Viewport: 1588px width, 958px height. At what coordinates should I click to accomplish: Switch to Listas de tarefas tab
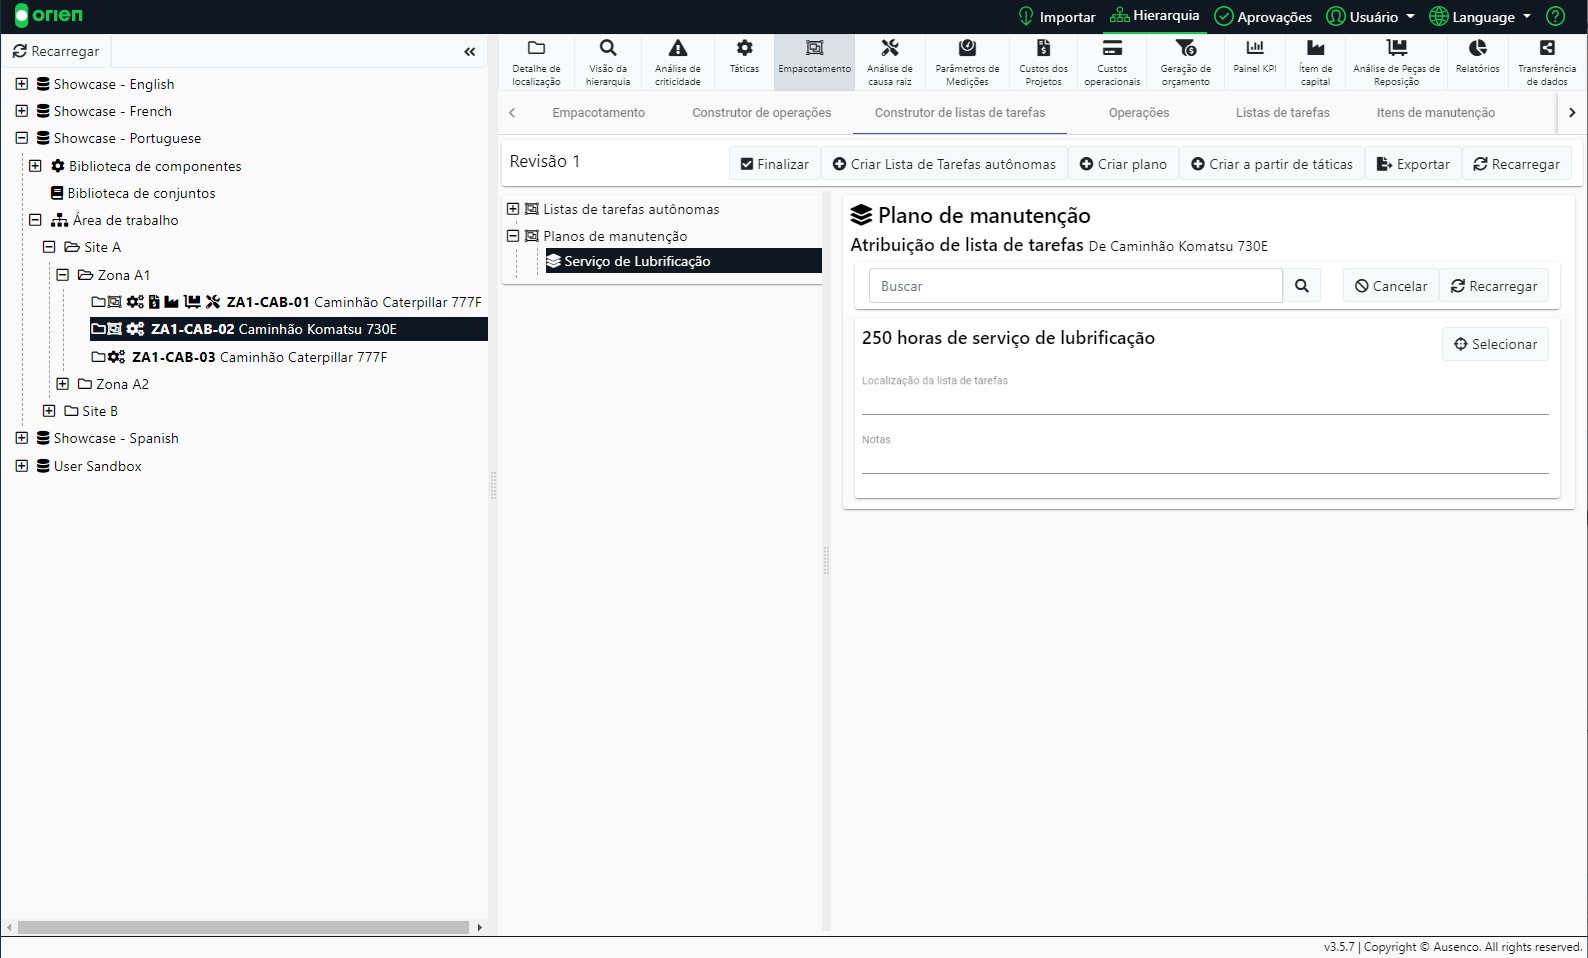tap(1283, 113)
